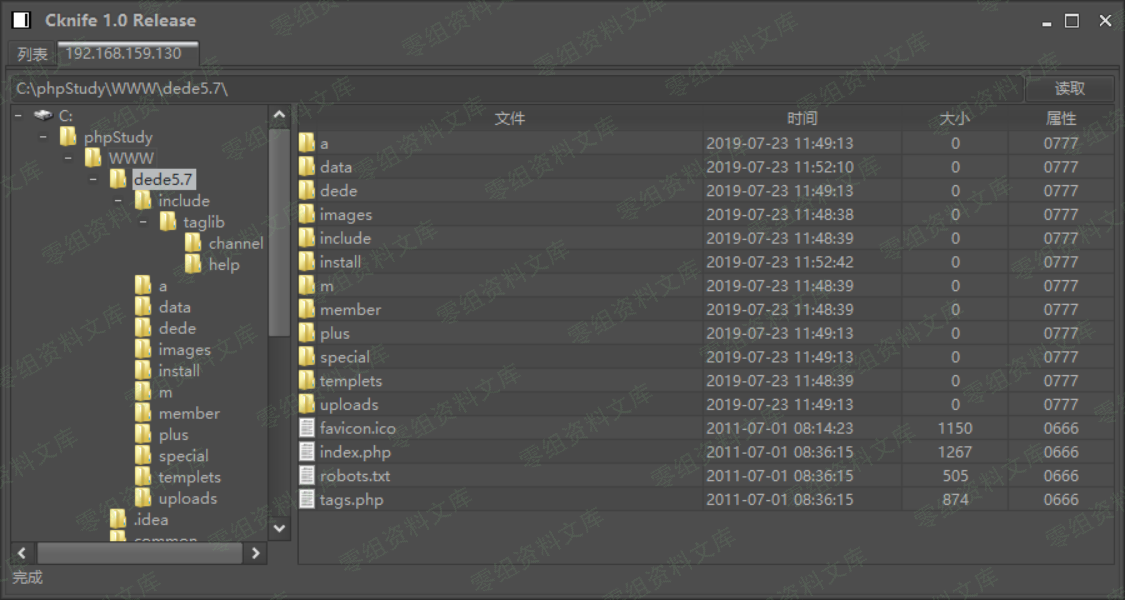Sort by the 时间 column header
1125x600 pixels.
tap(801, 118)
